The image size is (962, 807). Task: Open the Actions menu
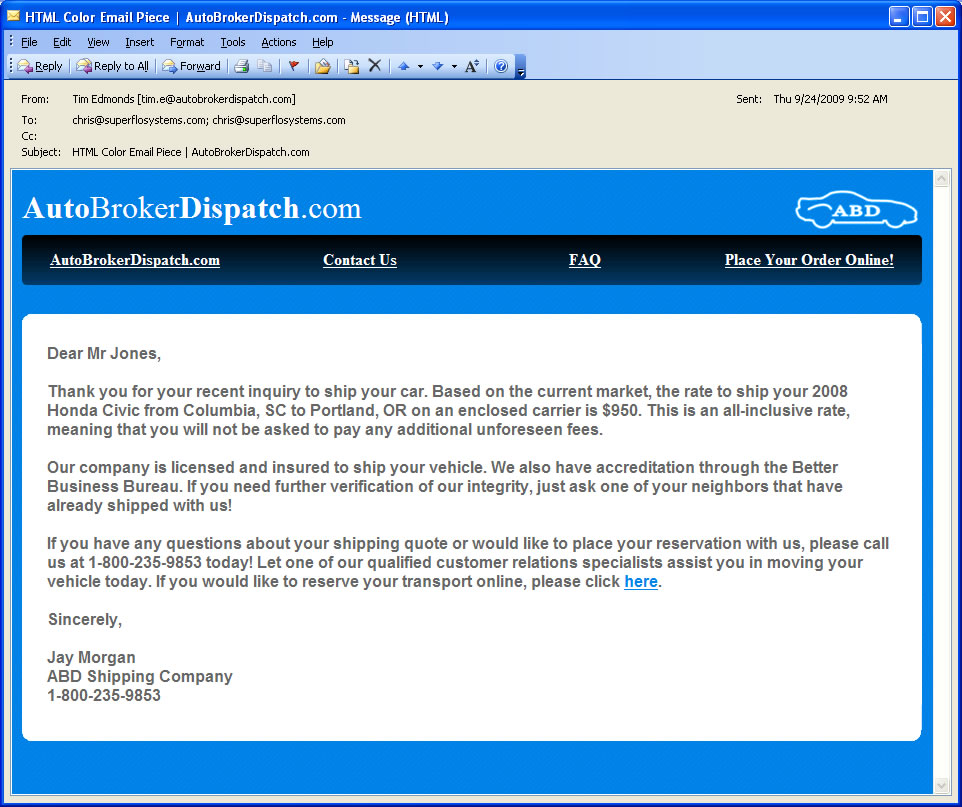[x=279, y=42]
